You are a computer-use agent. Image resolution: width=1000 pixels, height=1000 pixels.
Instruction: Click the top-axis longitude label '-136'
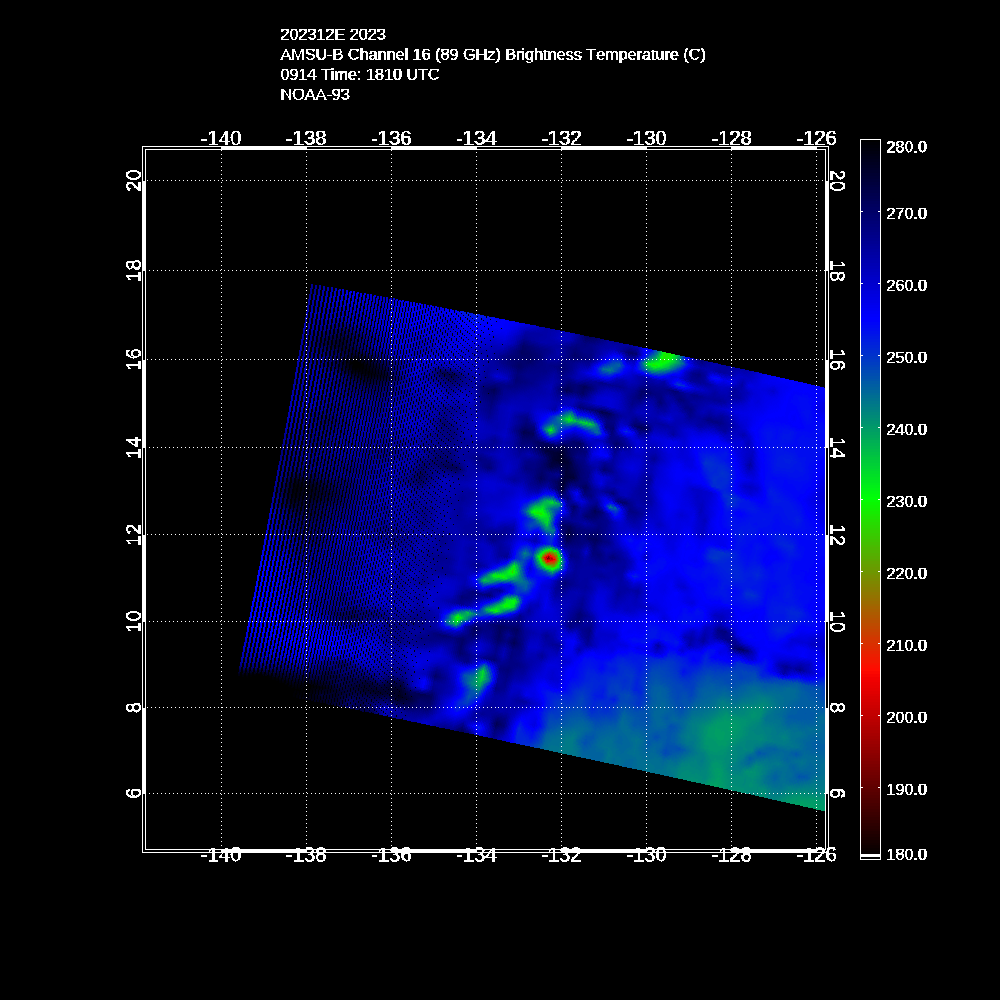(x=392, y=138)
